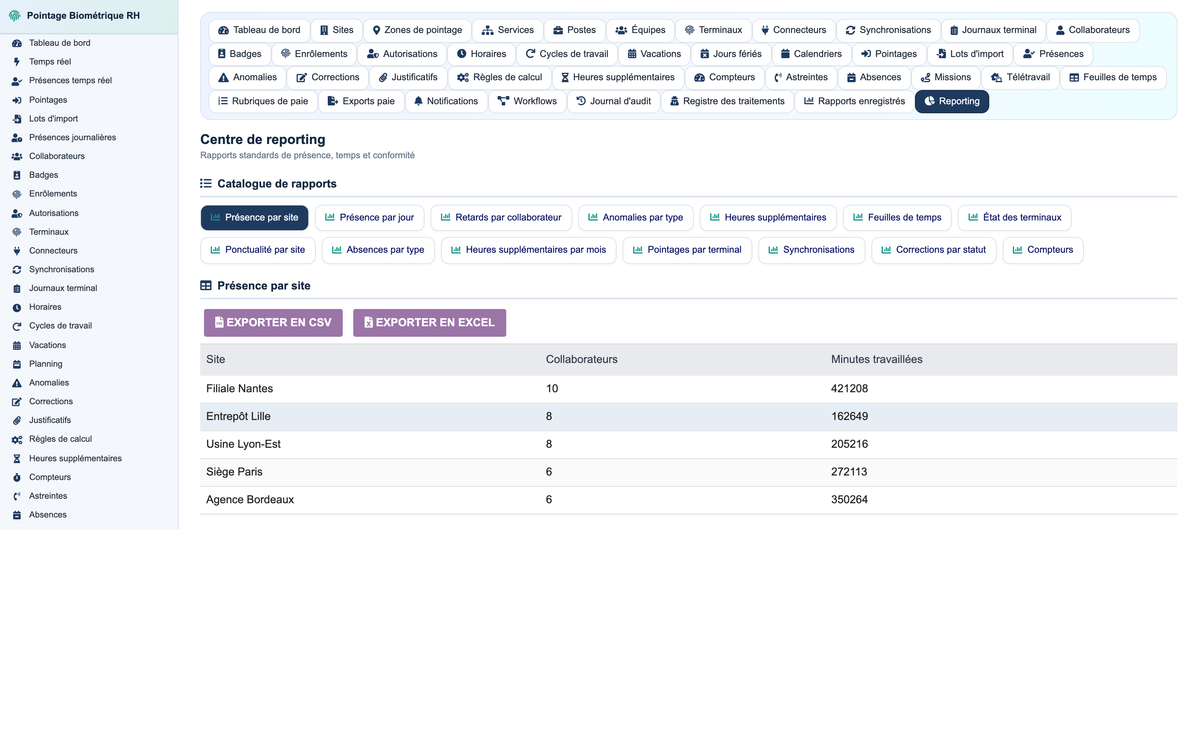Click the sidebar Justificatifs paperclip icon

(17, 421)
